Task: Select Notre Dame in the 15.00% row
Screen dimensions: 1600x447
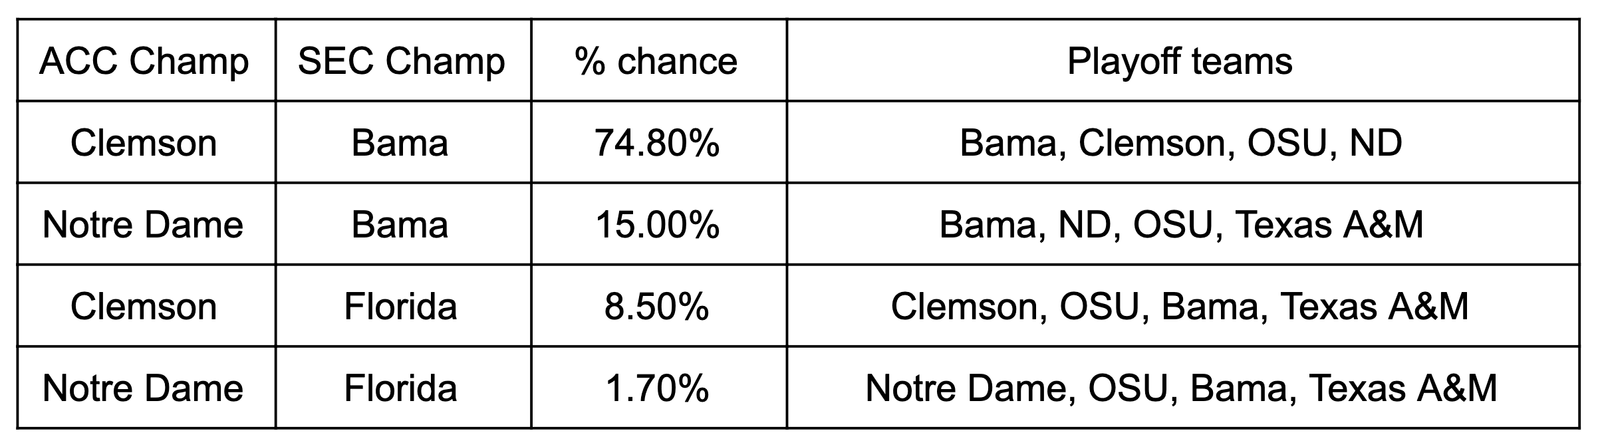Action: tap(144, 225)
